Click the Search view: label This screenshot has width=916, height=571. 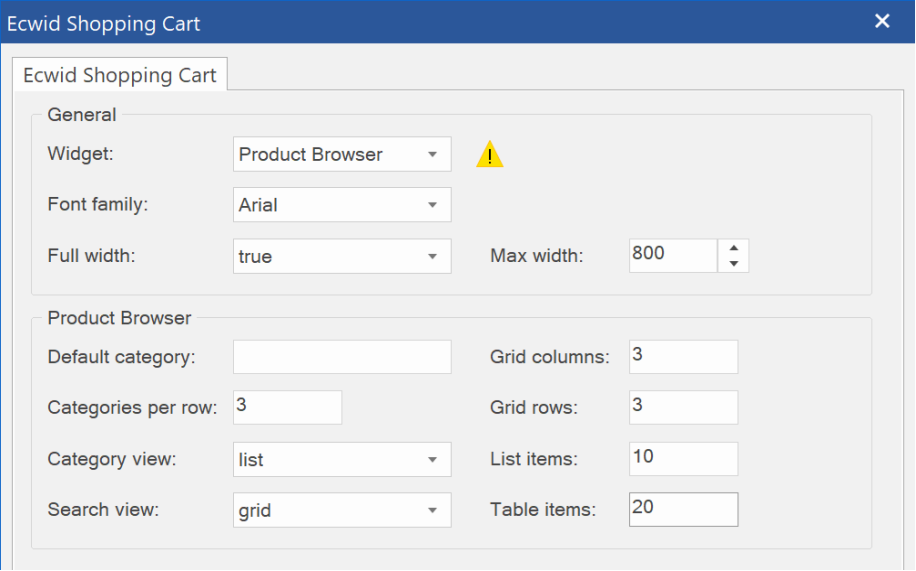[103, 510]
